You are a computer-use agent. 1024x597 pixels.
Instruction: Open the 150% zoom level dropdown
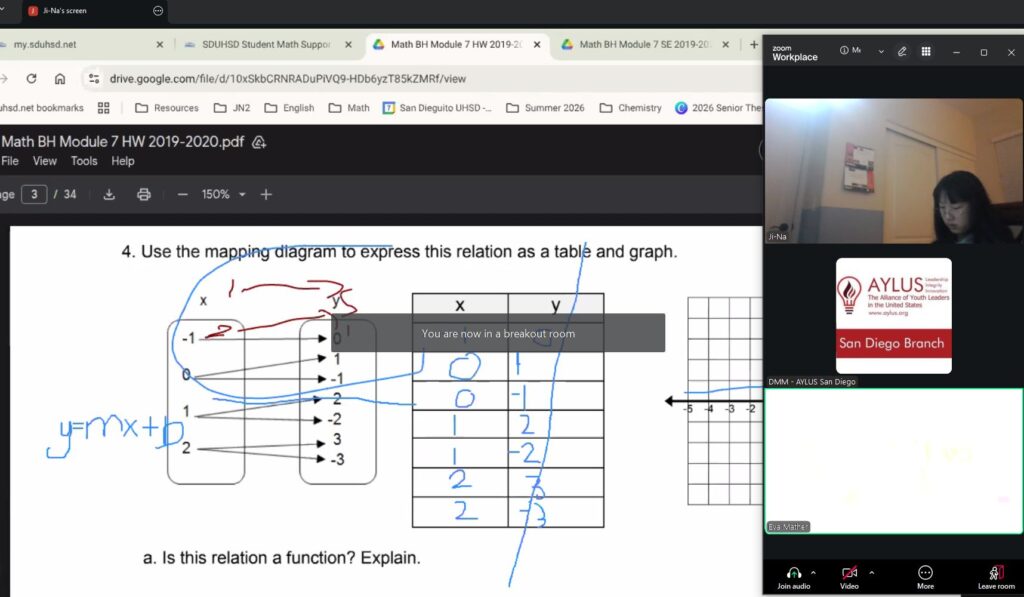(x=224, y=194)
